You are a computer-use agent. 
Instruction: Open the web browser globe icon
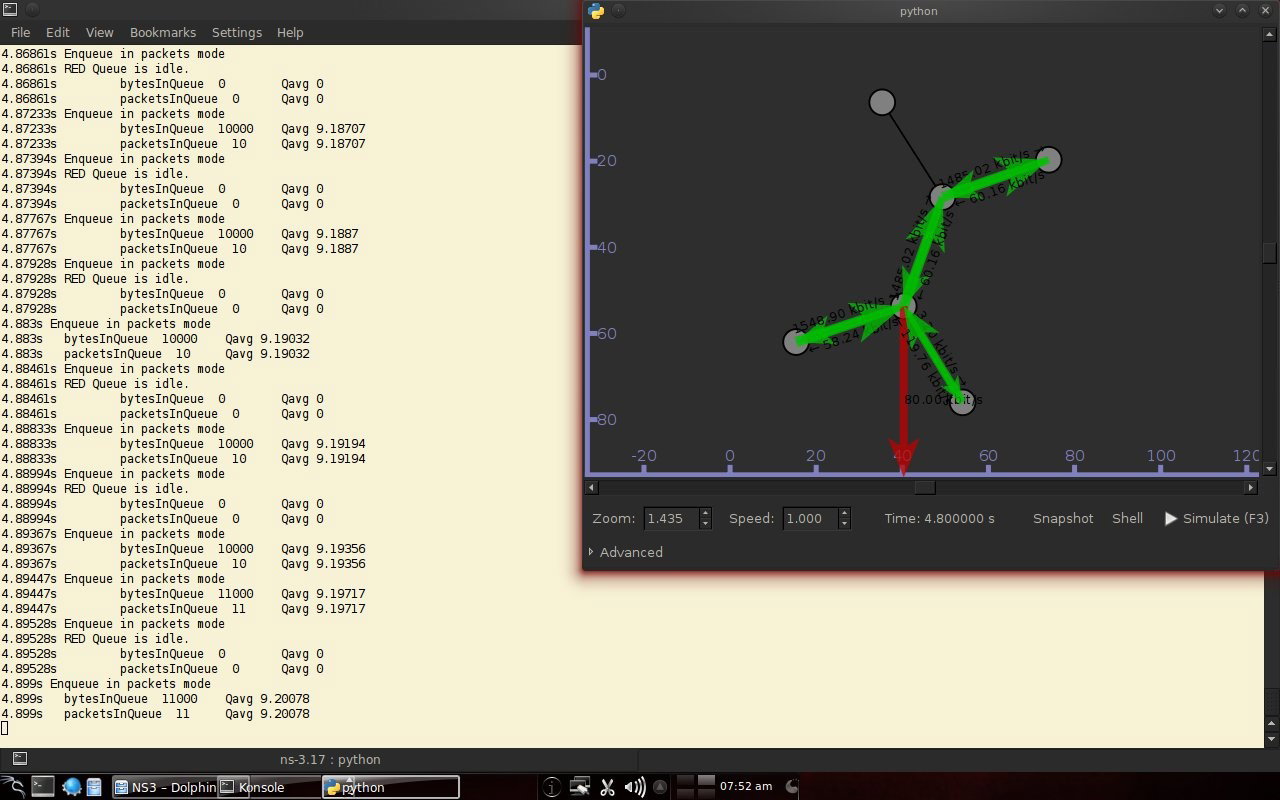(x=72, y=787)
